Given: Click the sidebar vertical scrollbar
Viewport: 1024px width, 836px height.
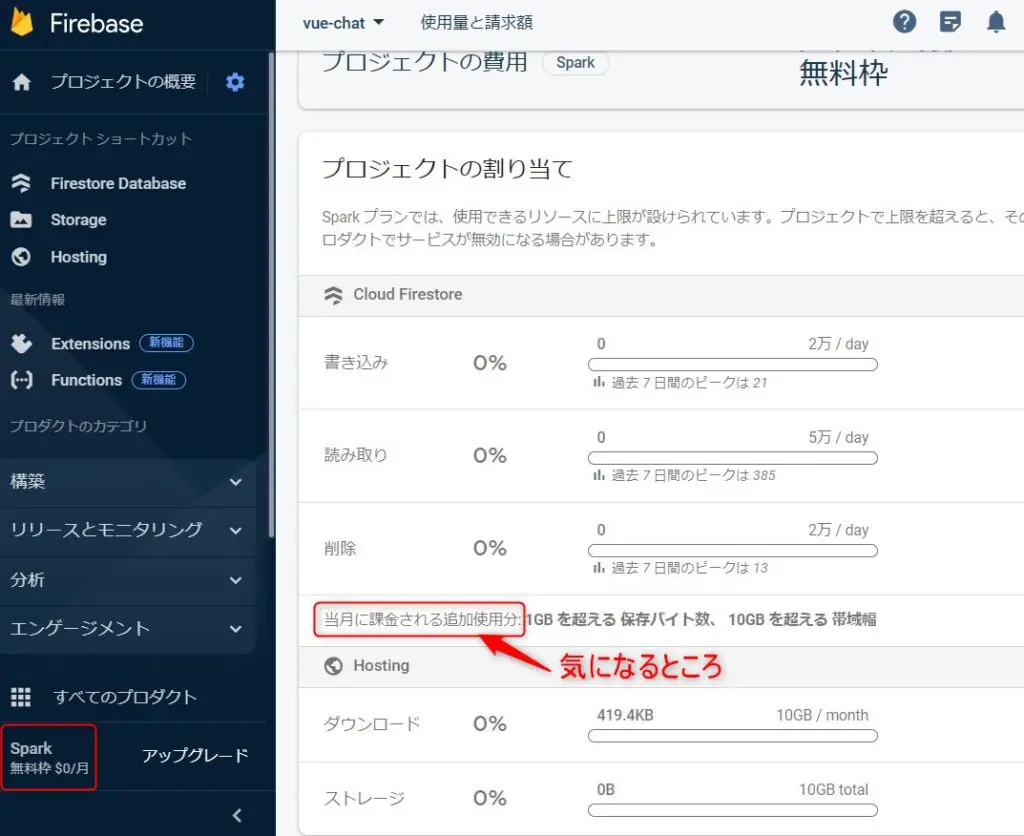Looking at the screenshot, I should point(271,294).
